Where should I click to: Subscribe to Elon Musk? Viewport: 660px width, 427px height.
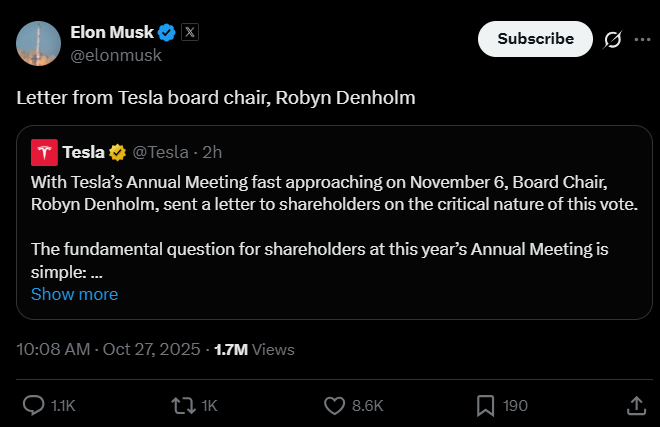coord(535,39)
